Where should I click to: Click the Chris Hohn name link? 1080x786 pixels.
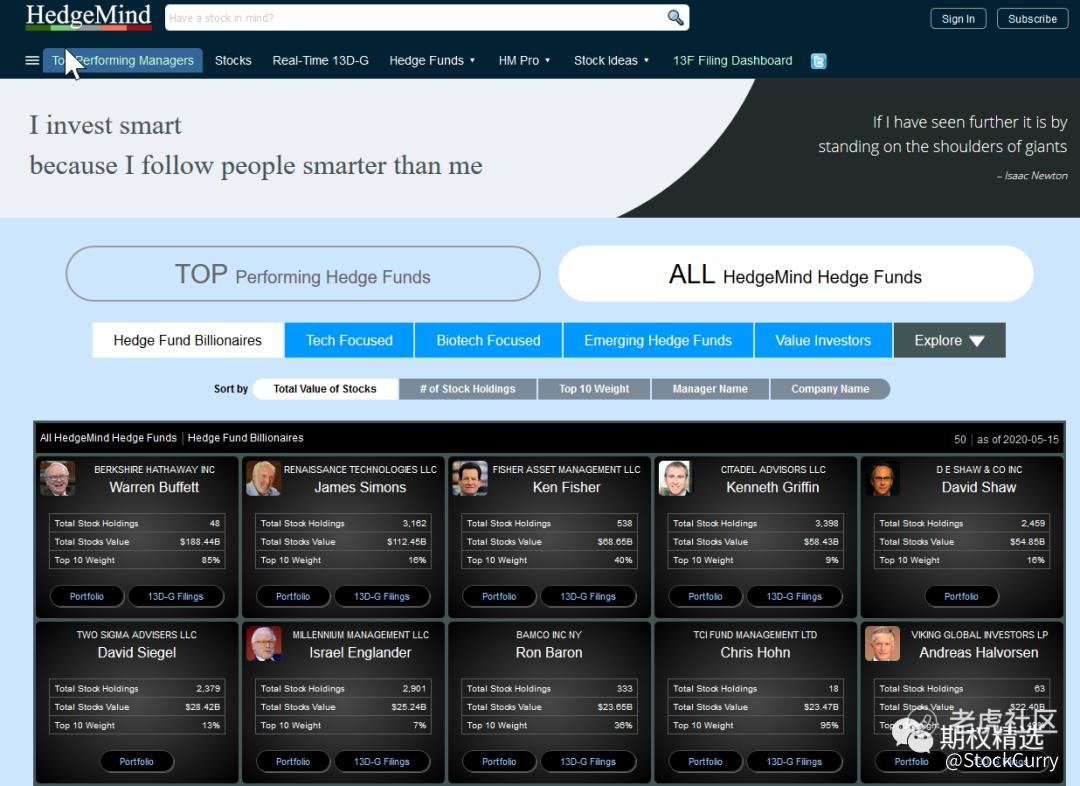(x=755, y=653)
